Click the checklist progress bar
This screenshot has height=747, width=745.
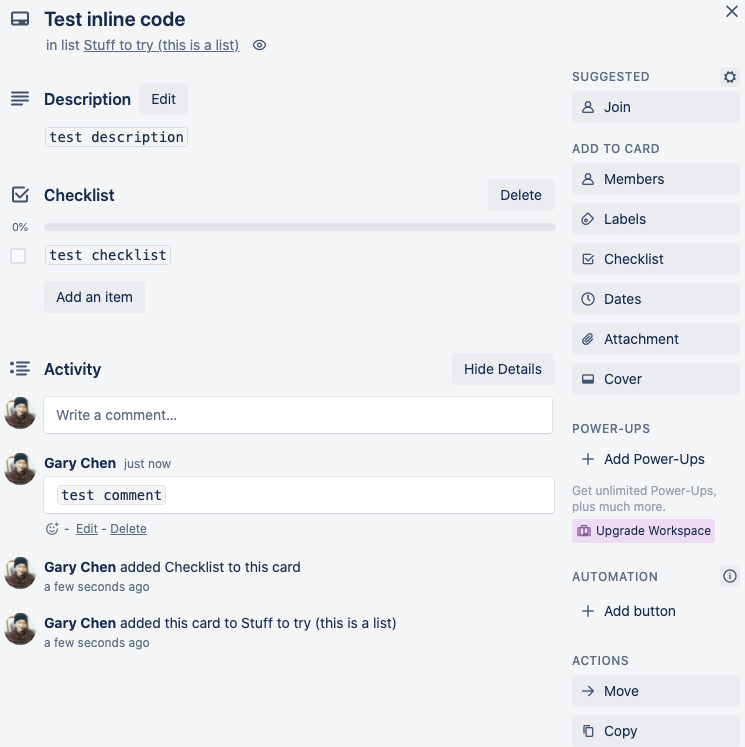[300, 227]
